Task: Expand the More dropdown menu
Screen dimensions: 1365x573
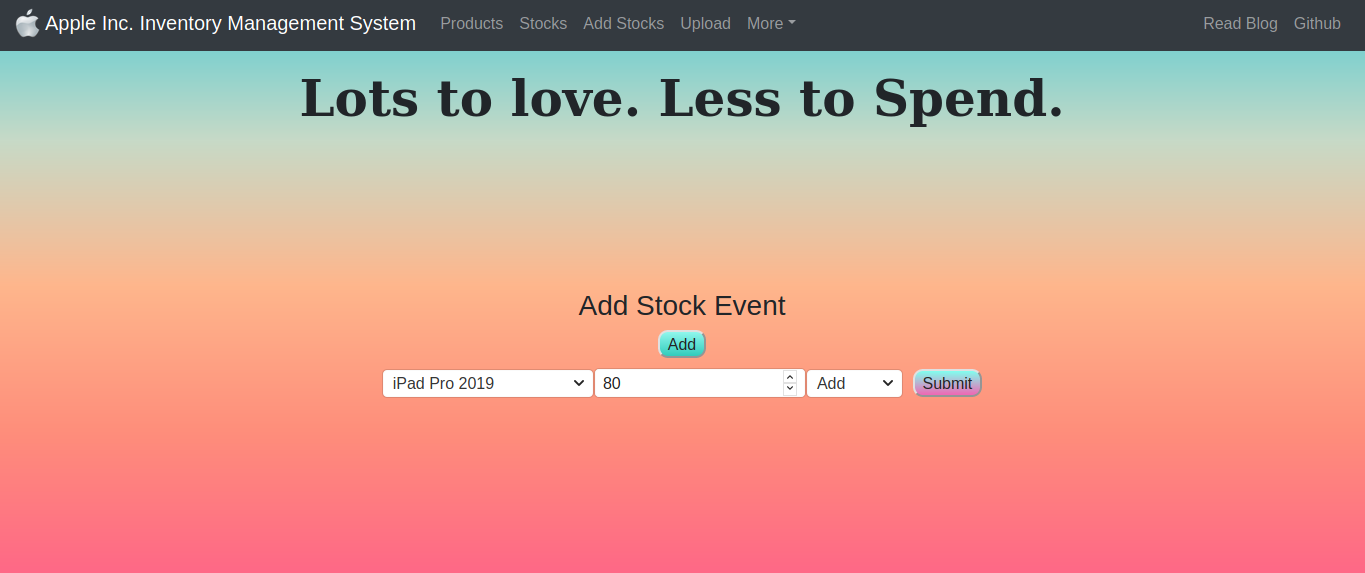Action: (x=771, y=23)
